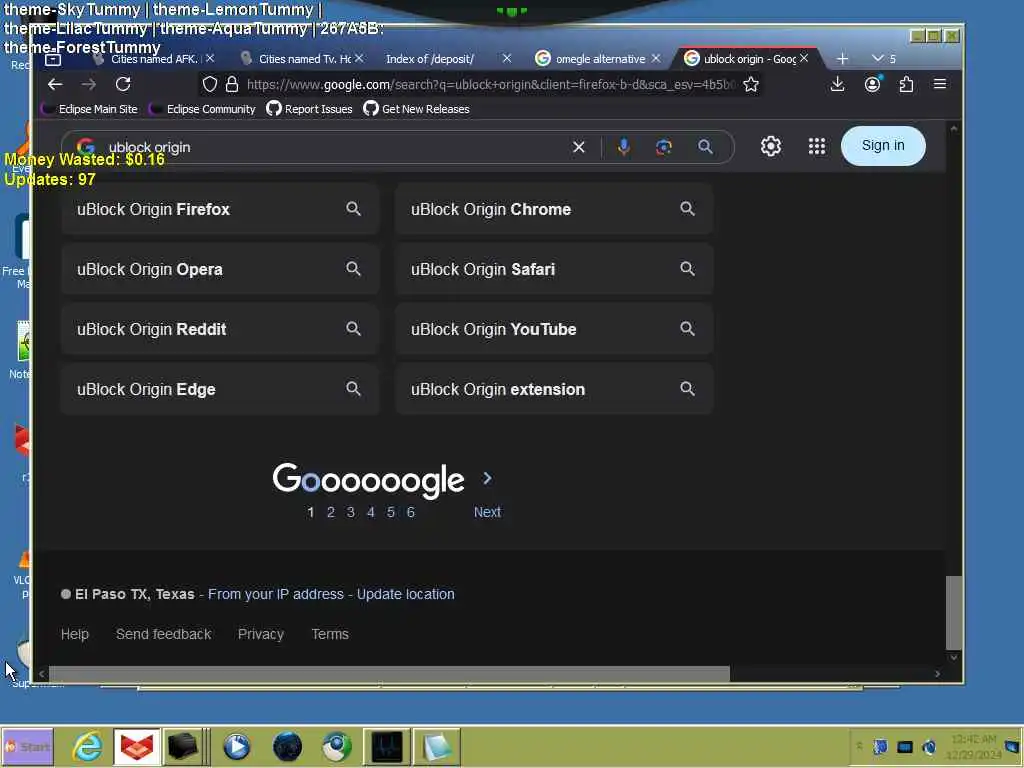The height and width of the screenshot is (768, 1024).
Task: Select the uBlock Origin YouTube suggestion
Action: coord(554,329)
